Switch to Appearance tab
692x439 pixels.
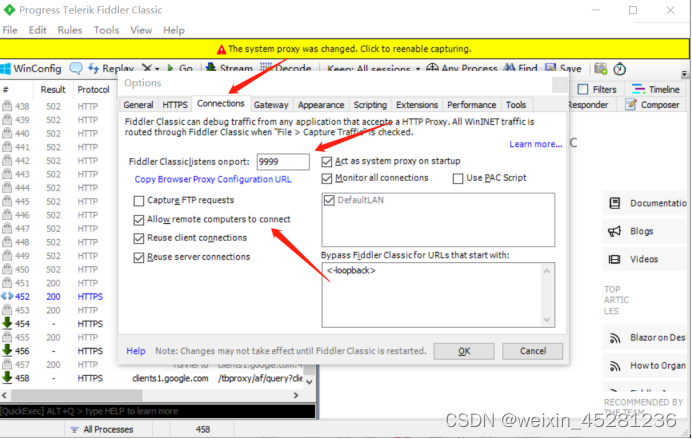(321, 105)
